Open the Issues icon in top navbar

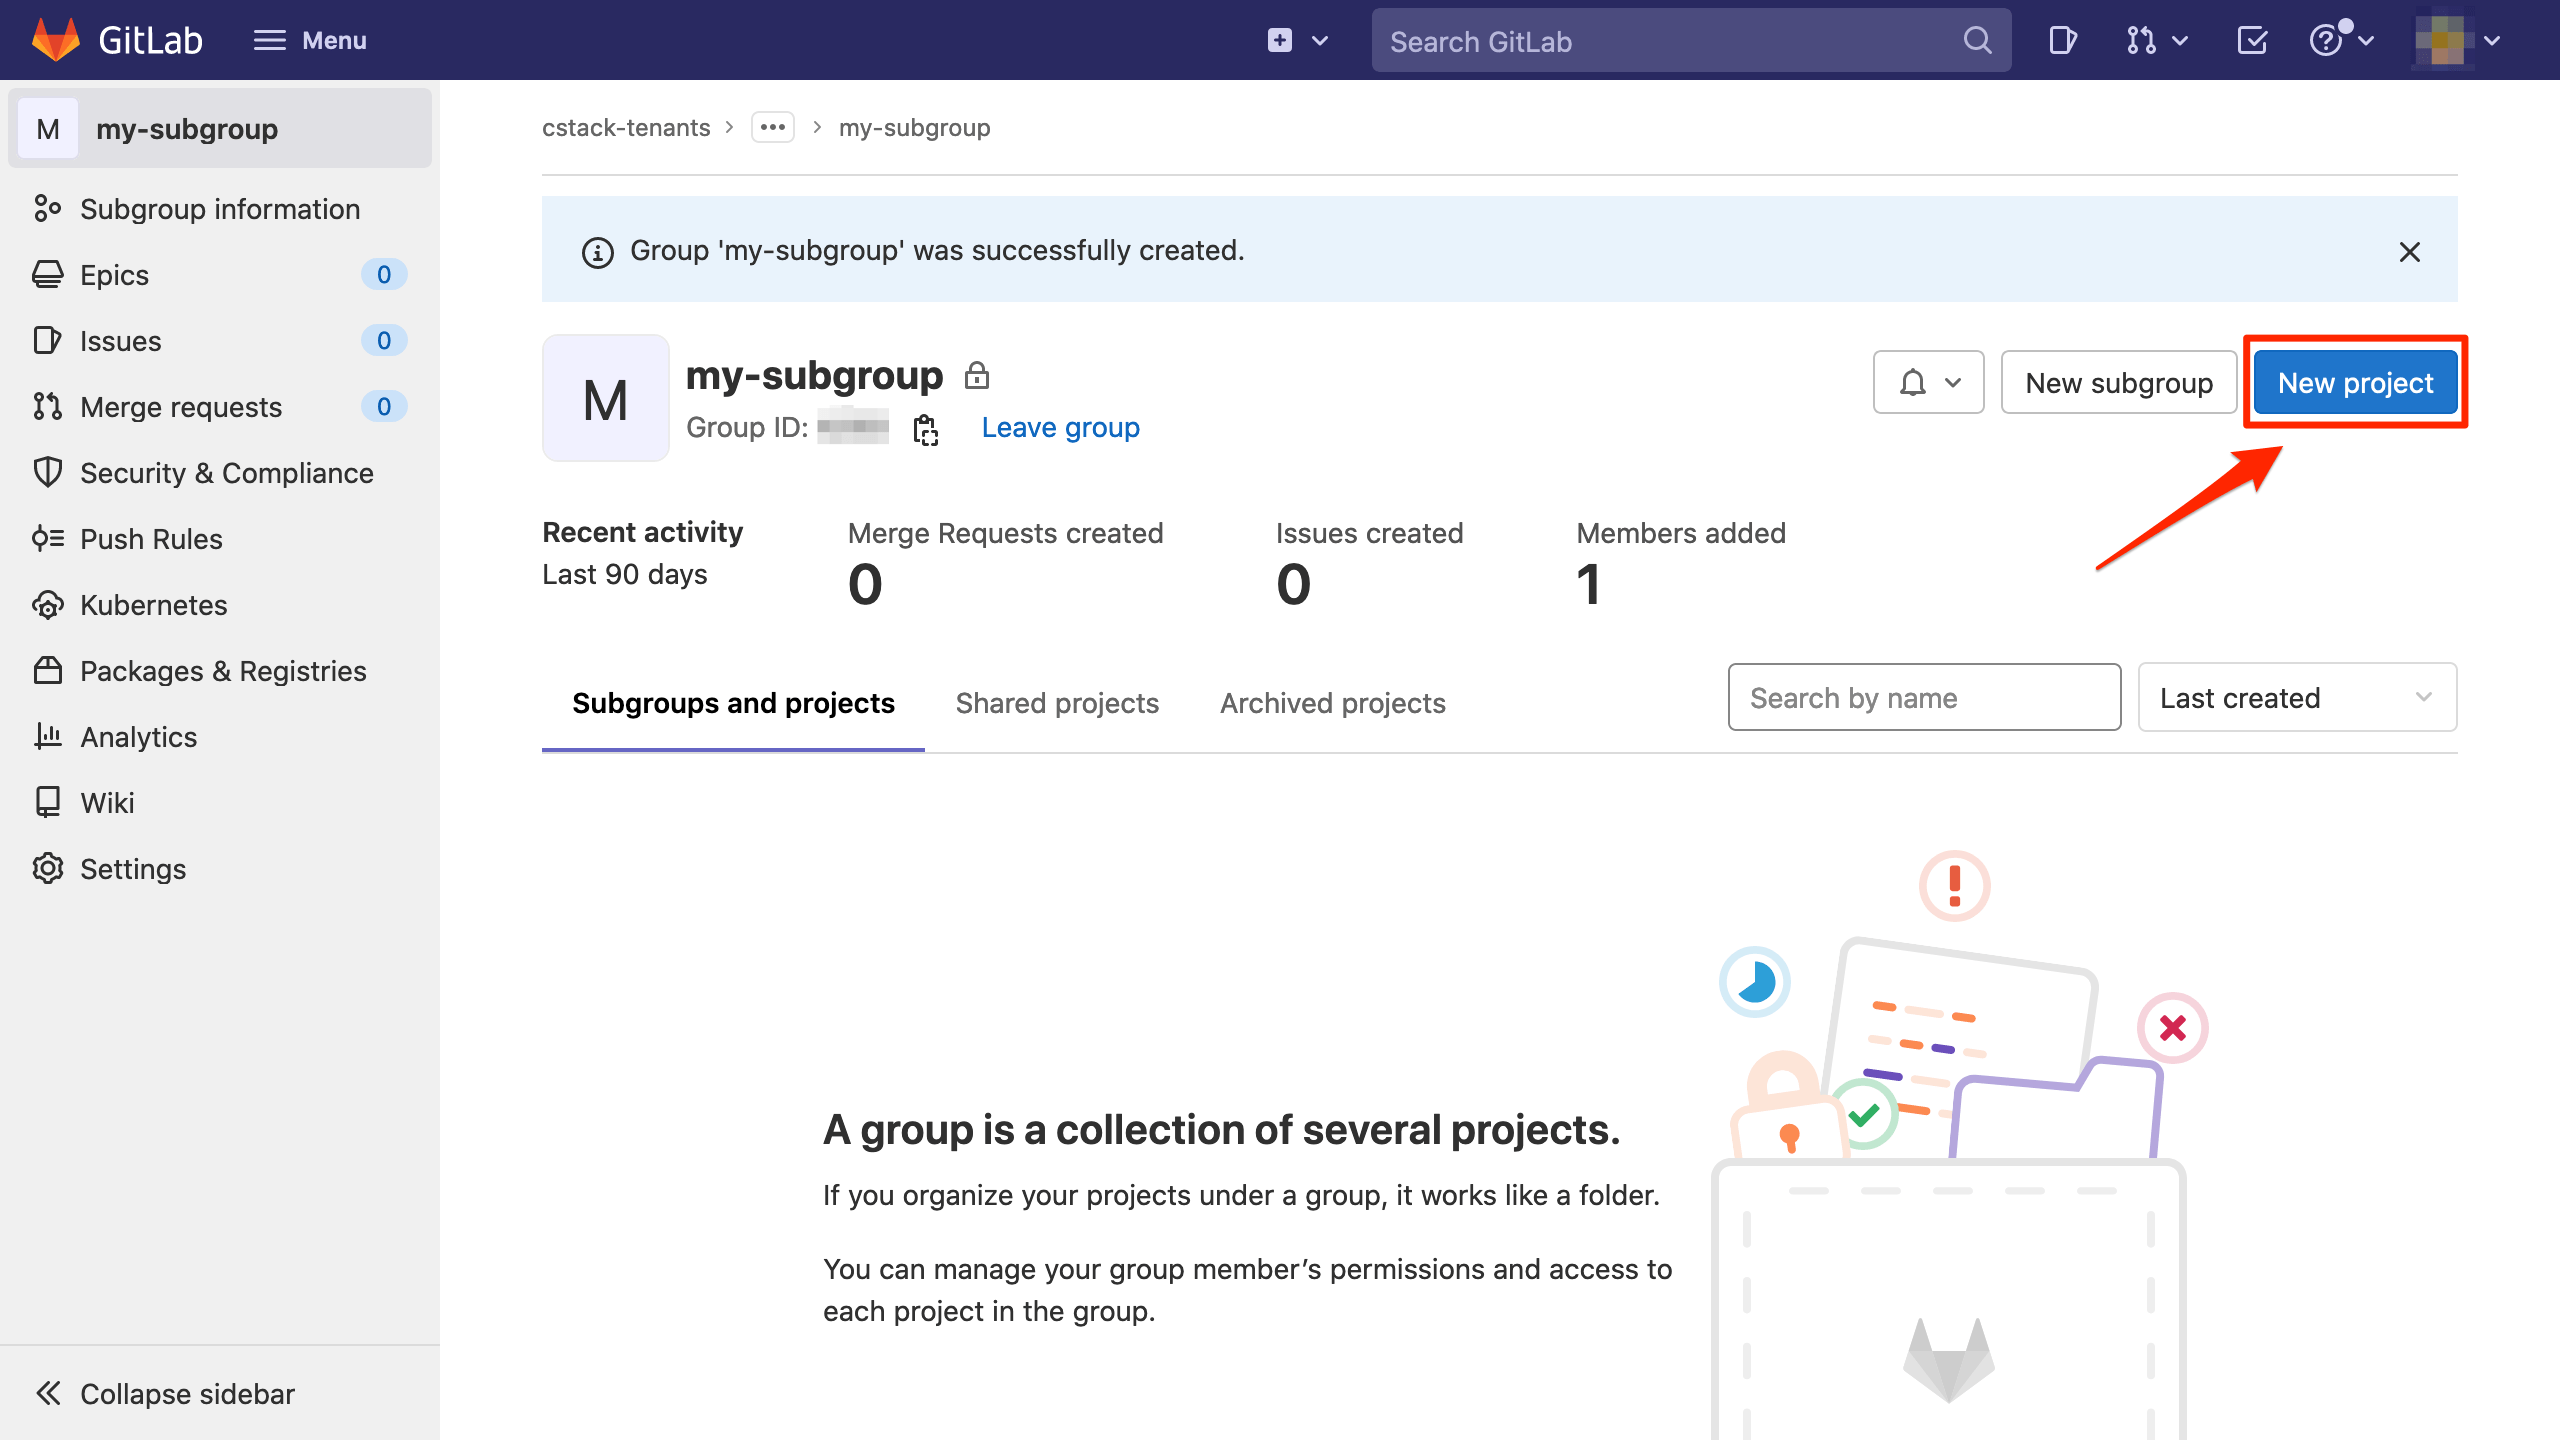[2062, 41]
